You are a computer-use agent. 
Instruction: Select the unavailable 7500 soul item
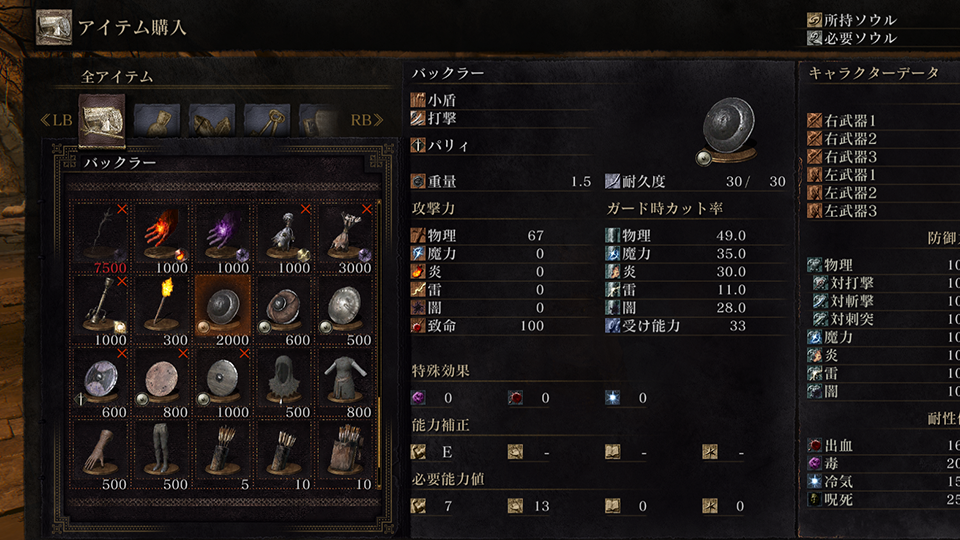(x=100, y=239)
